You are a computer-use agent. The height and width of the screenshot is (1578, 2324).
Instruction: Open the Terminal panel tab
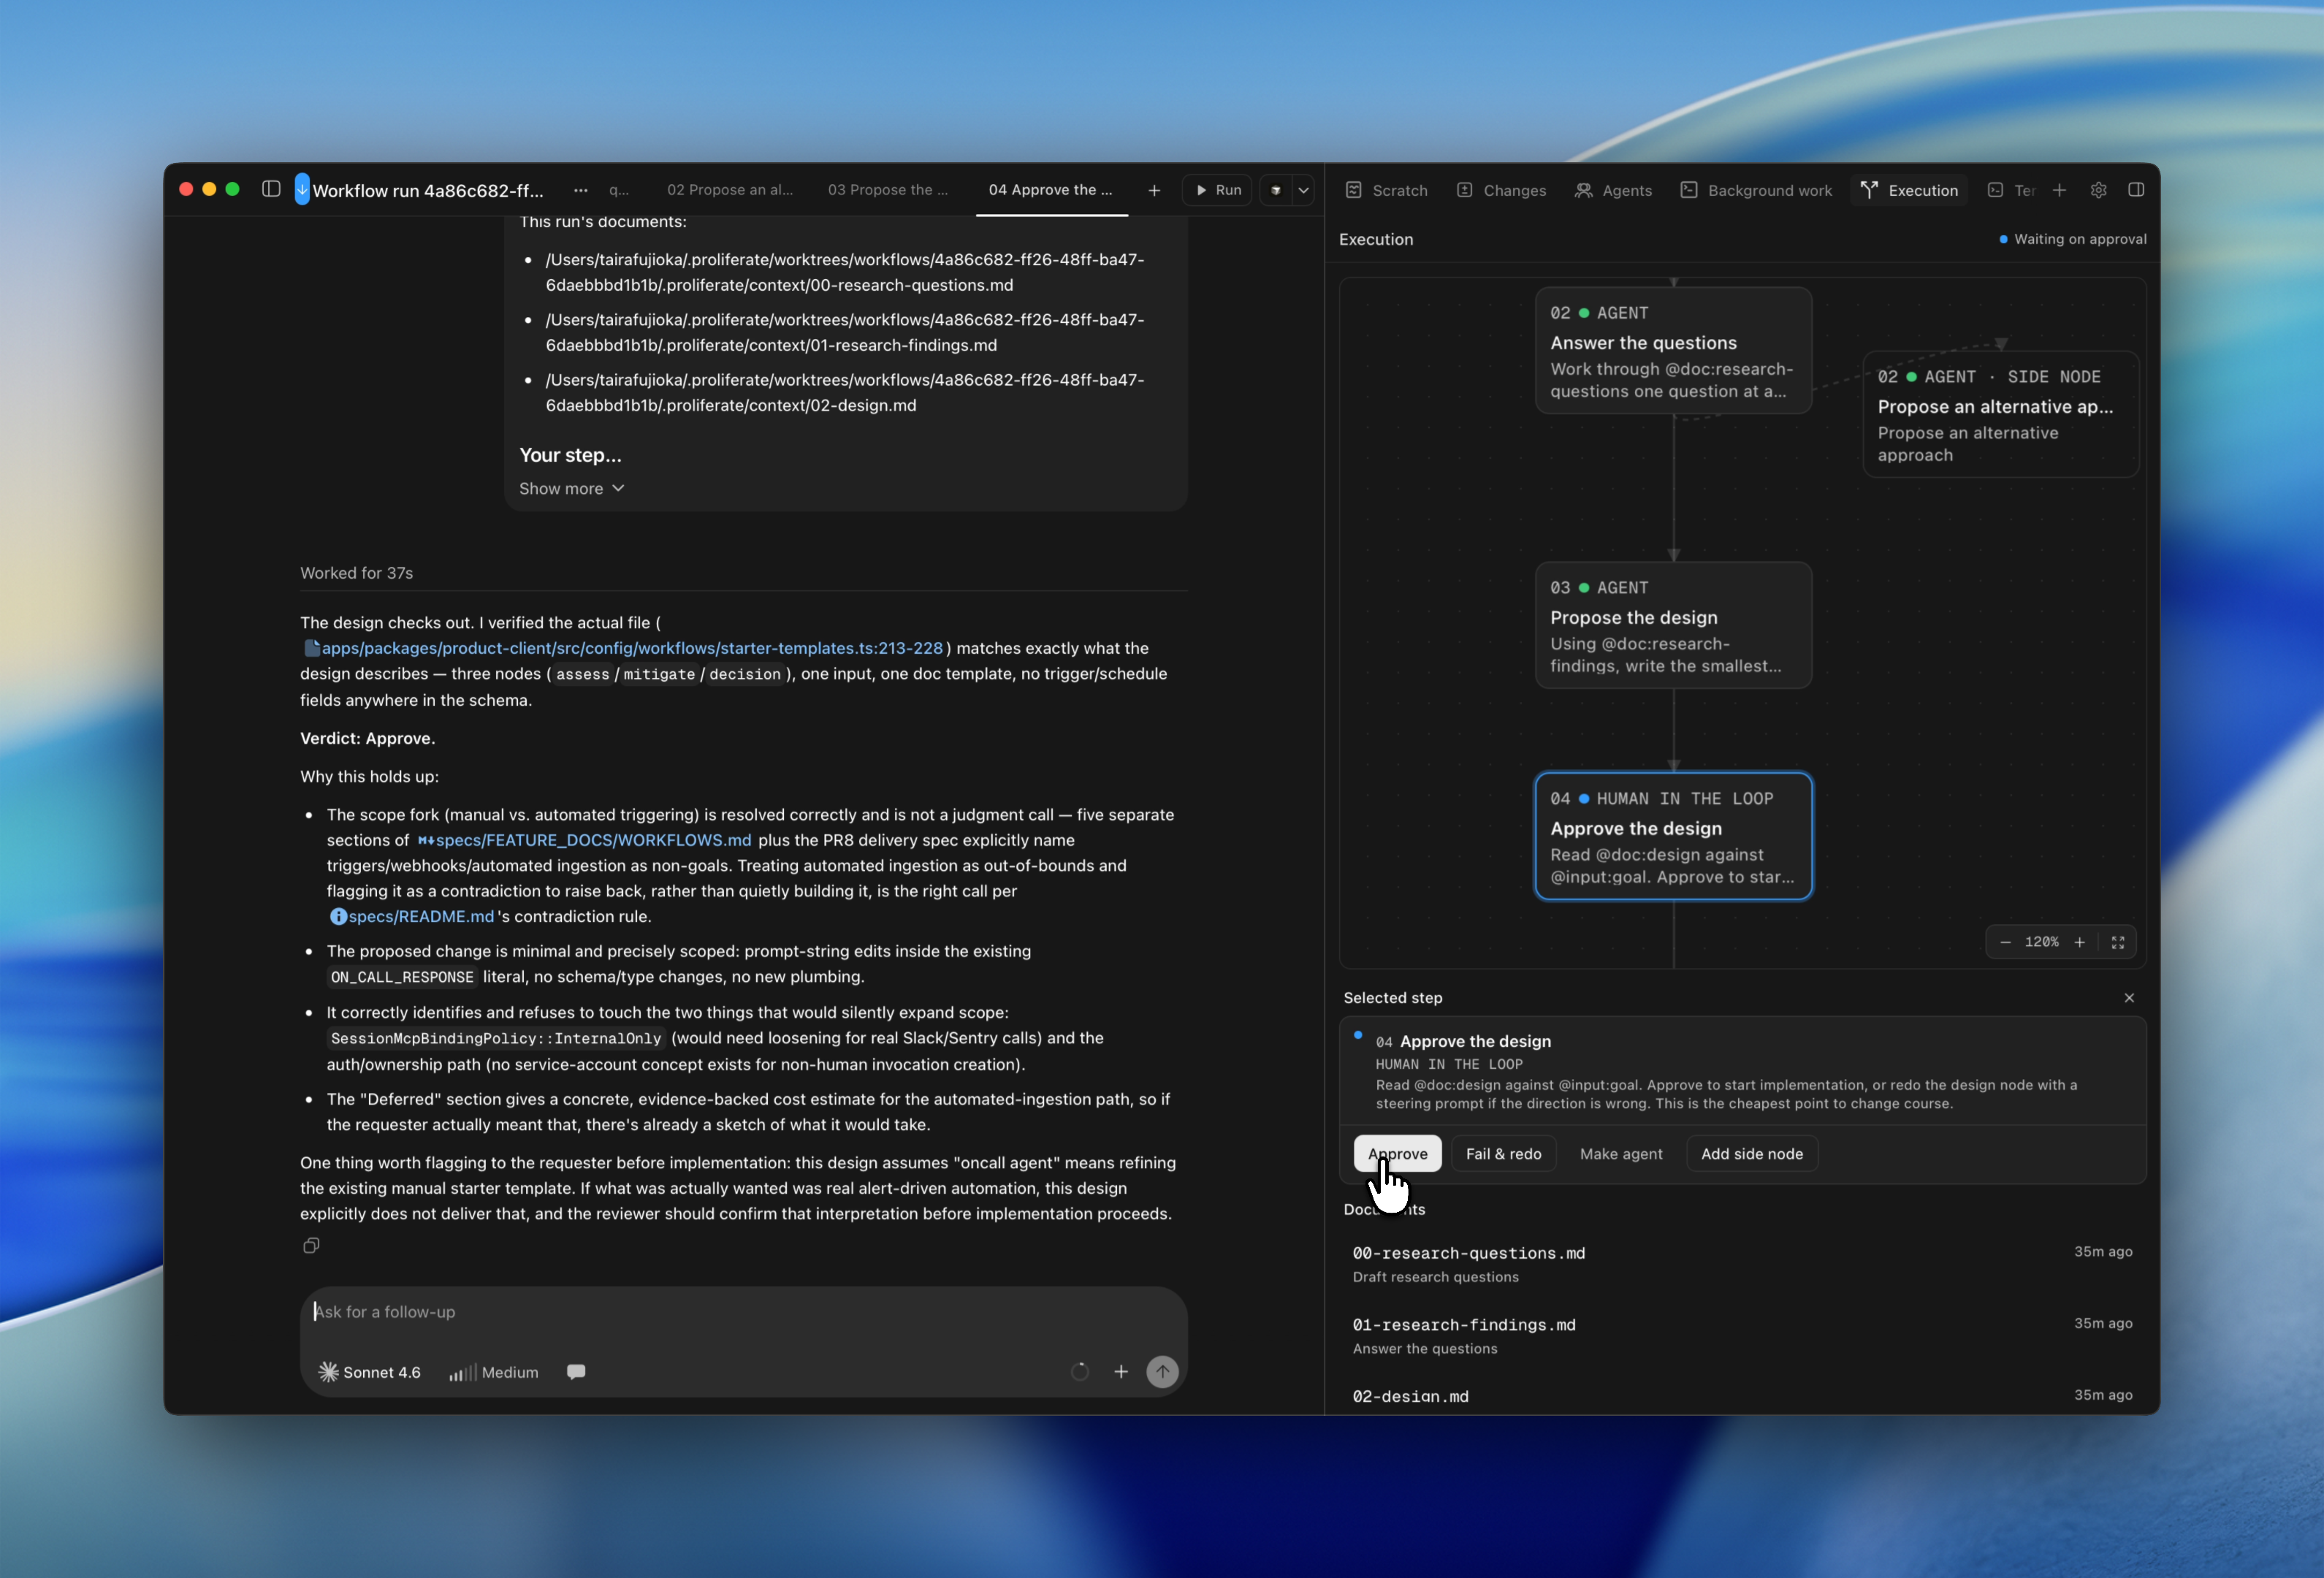pos(2011,190)
